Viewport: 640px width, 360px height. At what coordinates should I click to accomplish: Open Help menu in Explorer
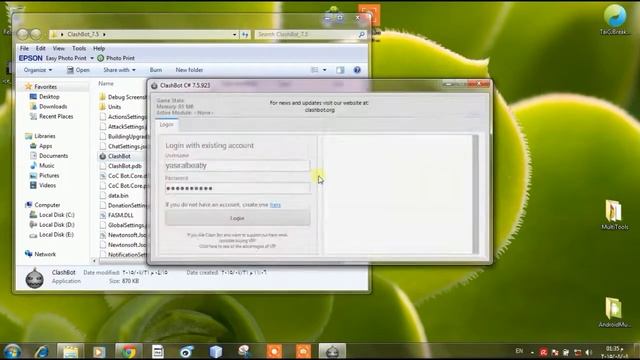click(99, 48)
